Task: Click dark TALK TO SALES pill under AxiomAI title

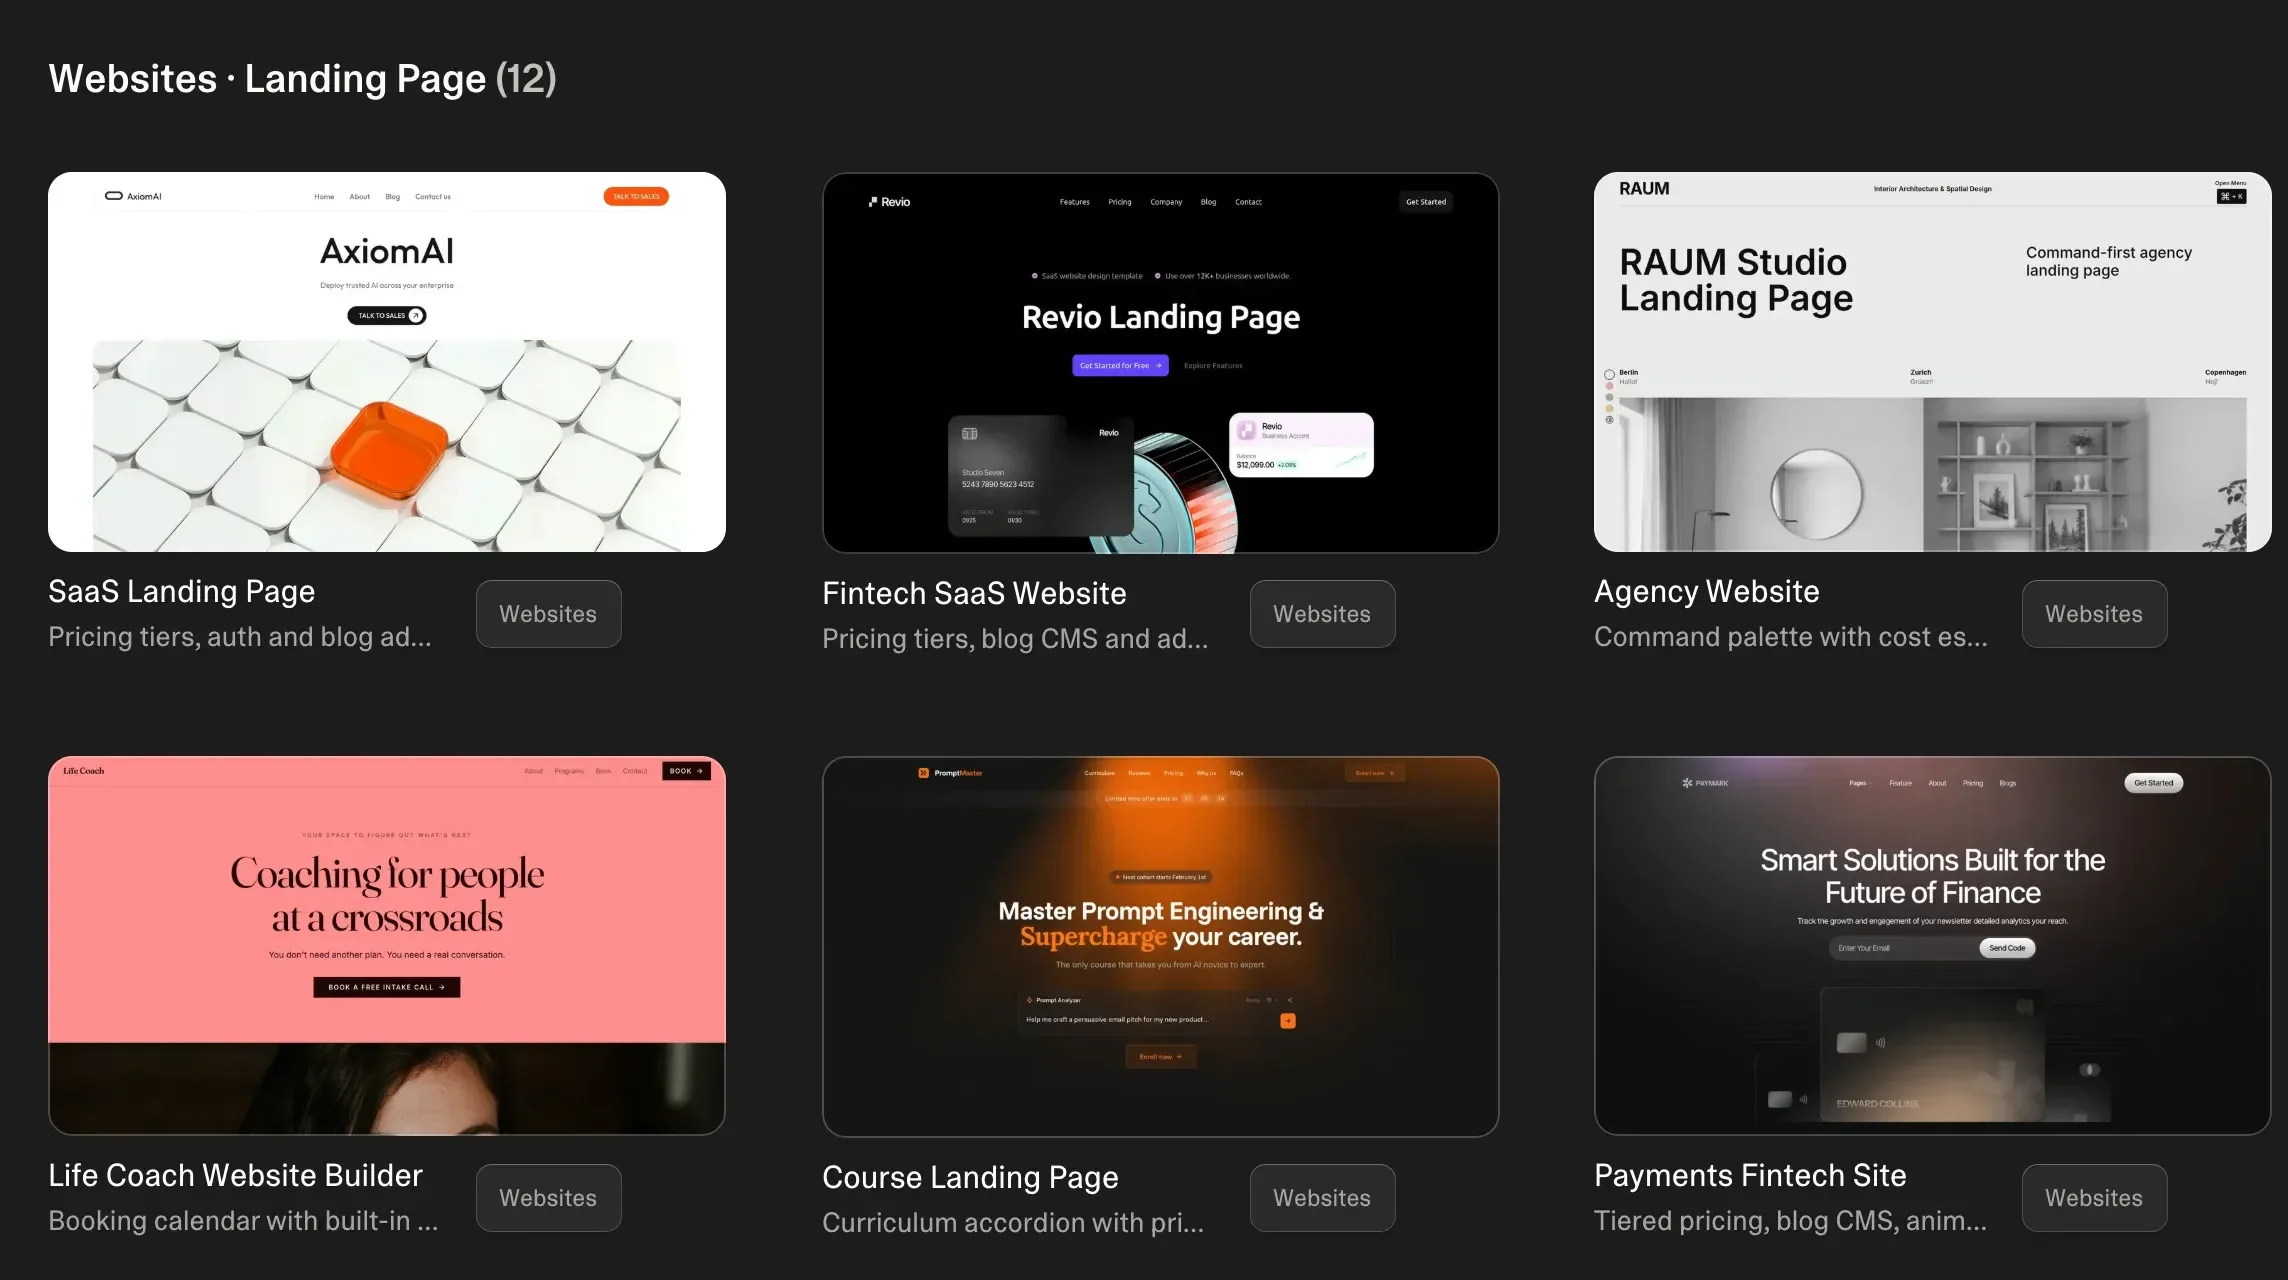Action: (x=387, y=315)
